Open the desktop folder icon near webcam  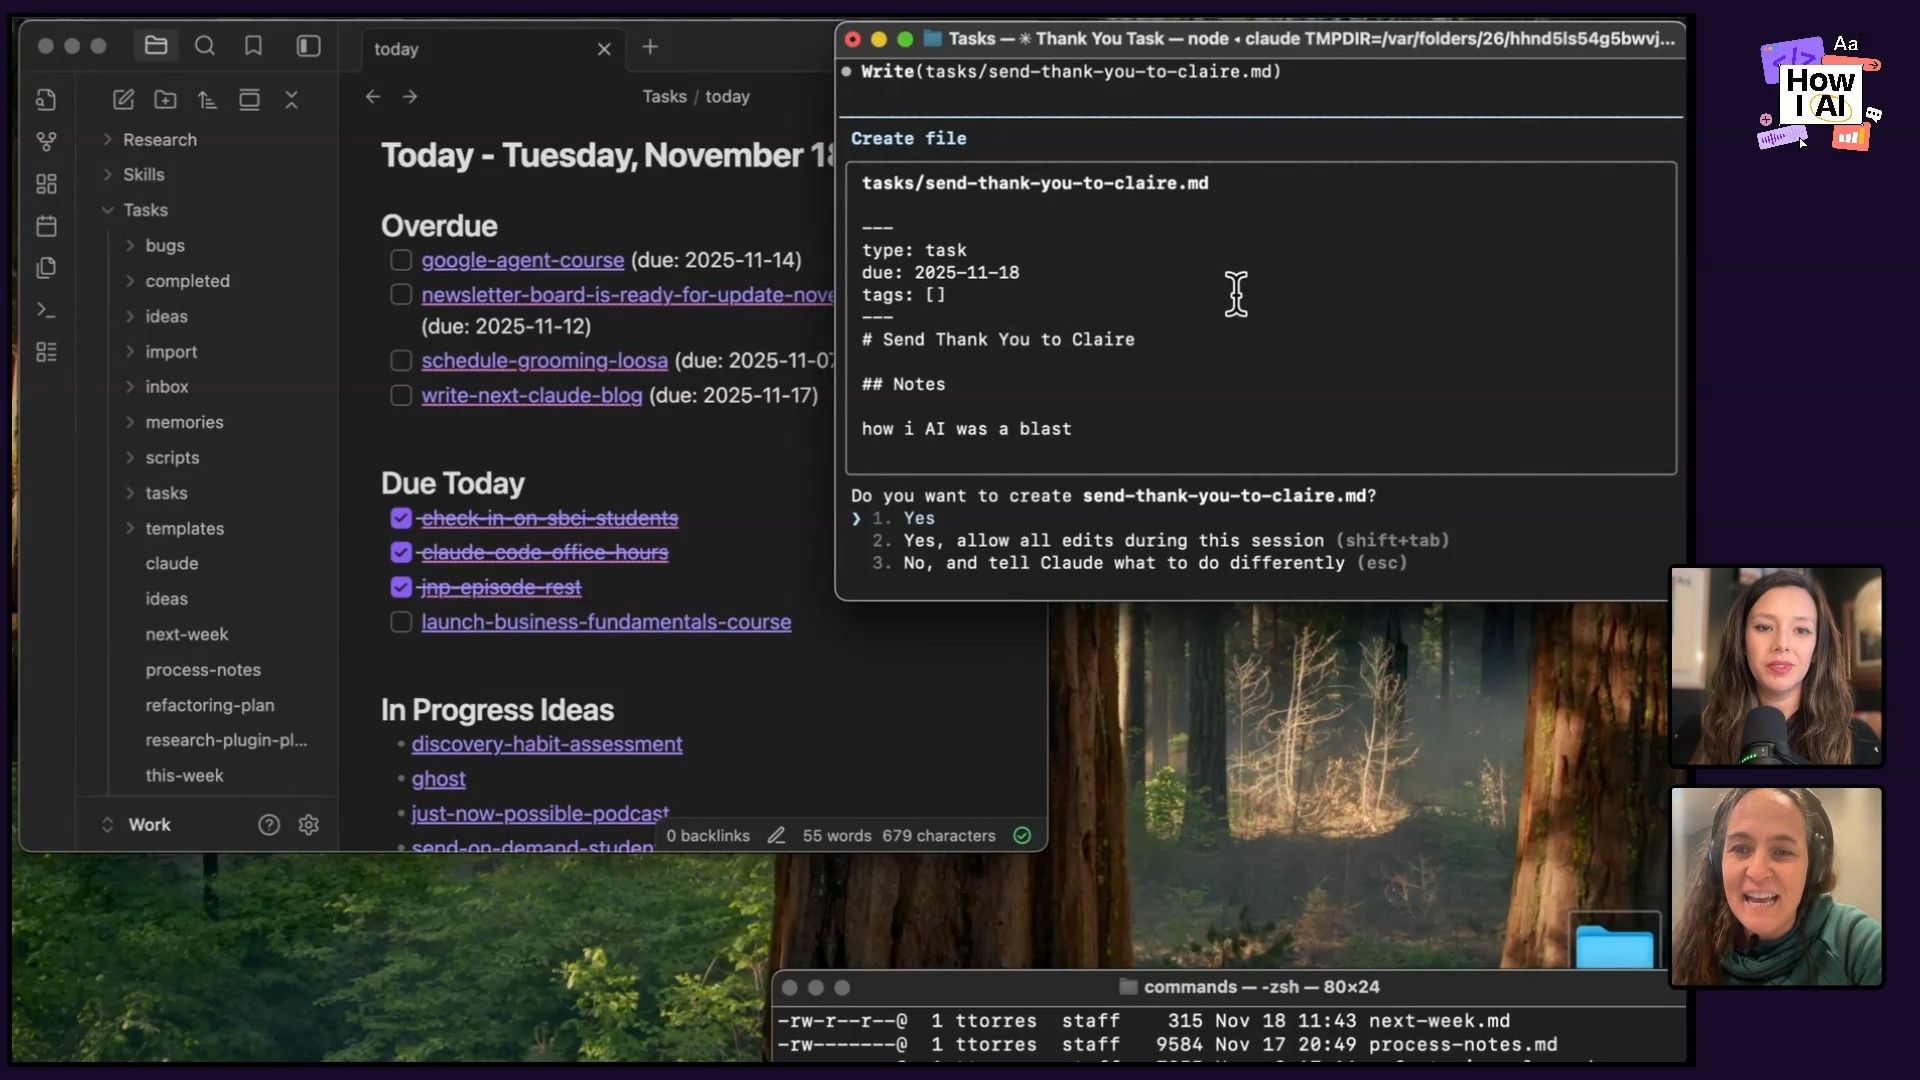(x=1614, y=945)
